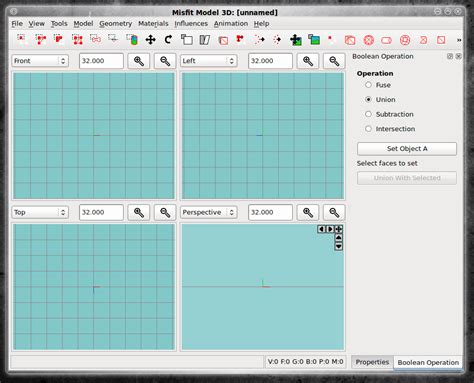Select the Create Cylinder tool icon
The height and width of the screenshot is (383, 474).
coord(386,40)
